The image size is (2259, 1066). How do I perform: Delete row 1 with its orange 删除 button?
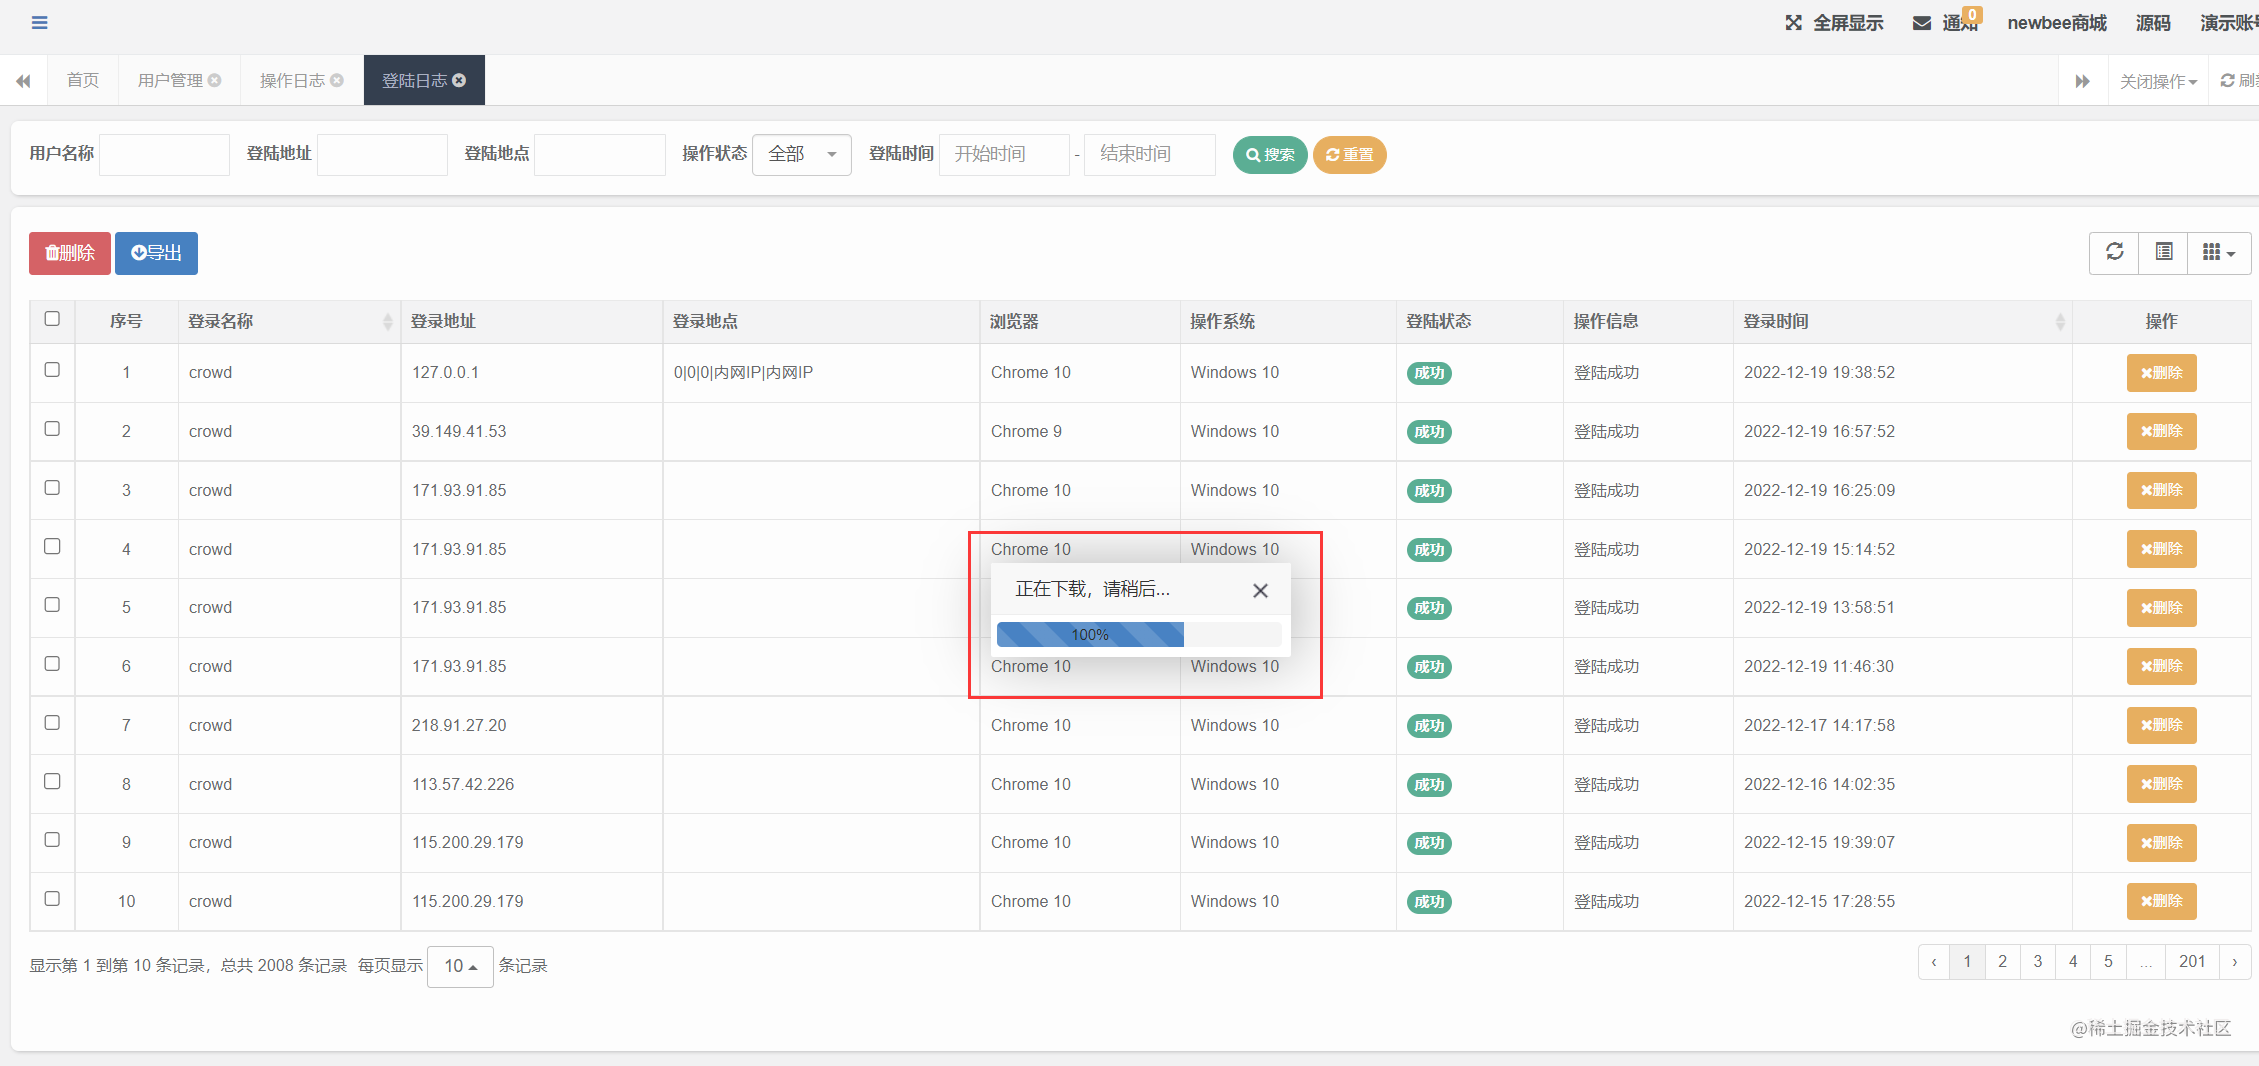(2161, 373)
